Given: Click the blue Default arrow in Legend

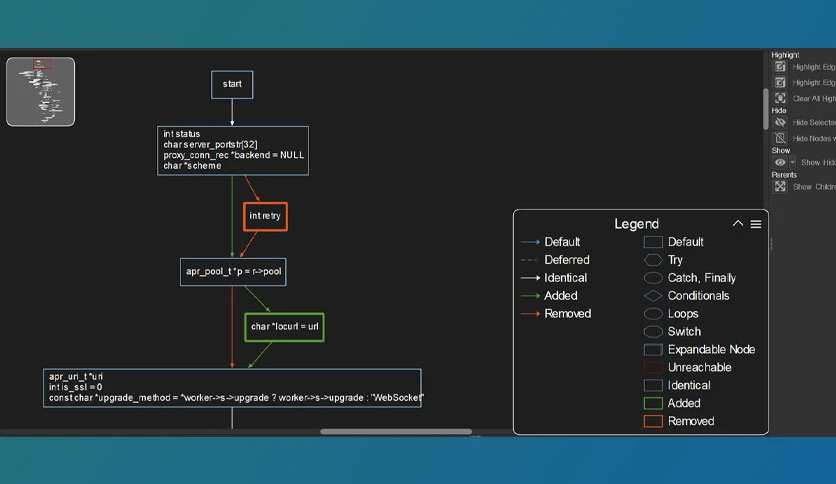Looking at the screenshot, I should [x=530, y=242].
